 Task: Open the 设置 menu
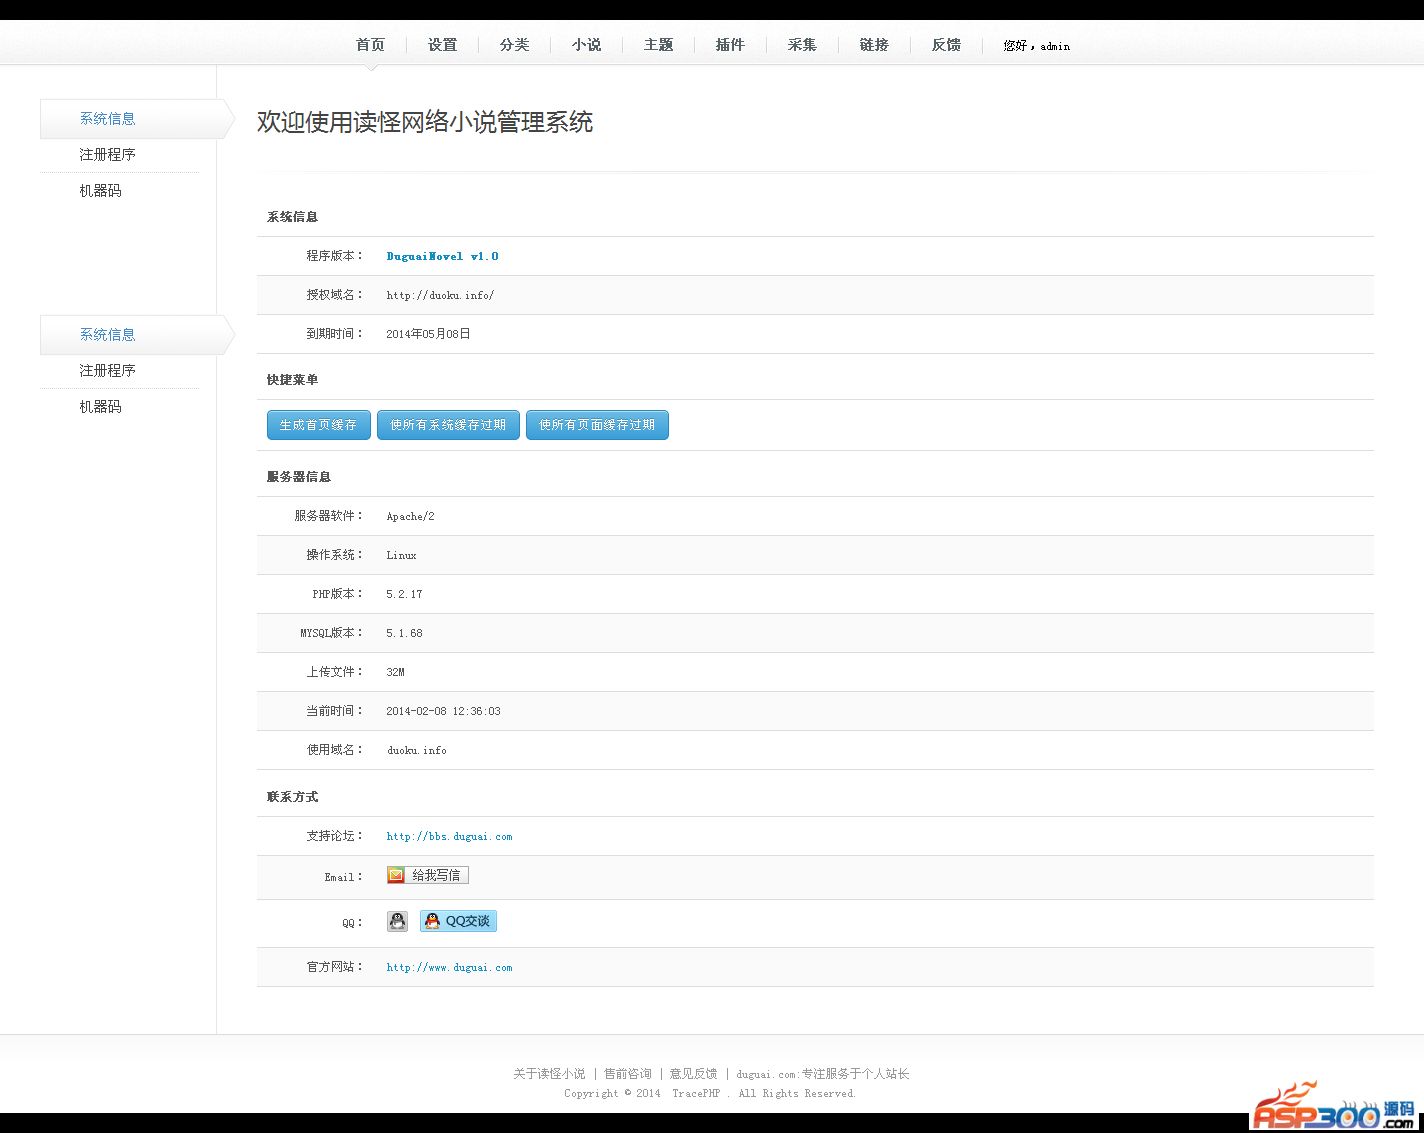coord(442,45)
